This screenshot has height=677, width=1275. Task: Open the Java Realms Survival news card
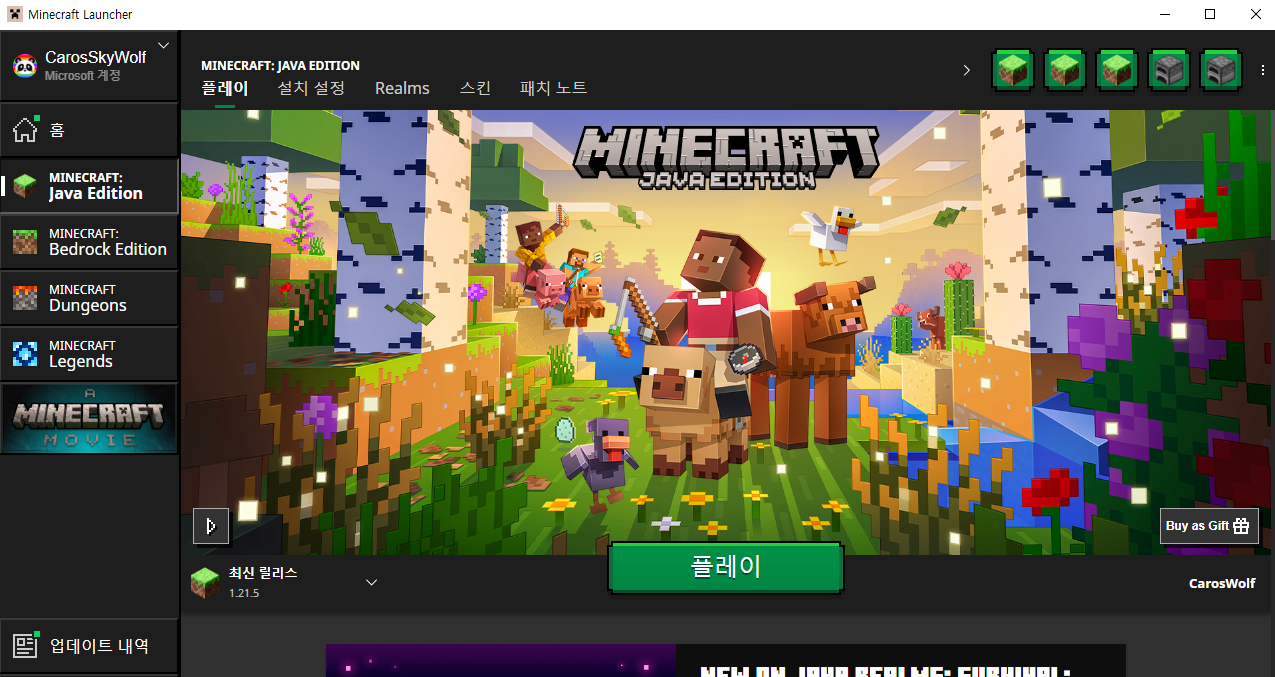tap(725, 660)
